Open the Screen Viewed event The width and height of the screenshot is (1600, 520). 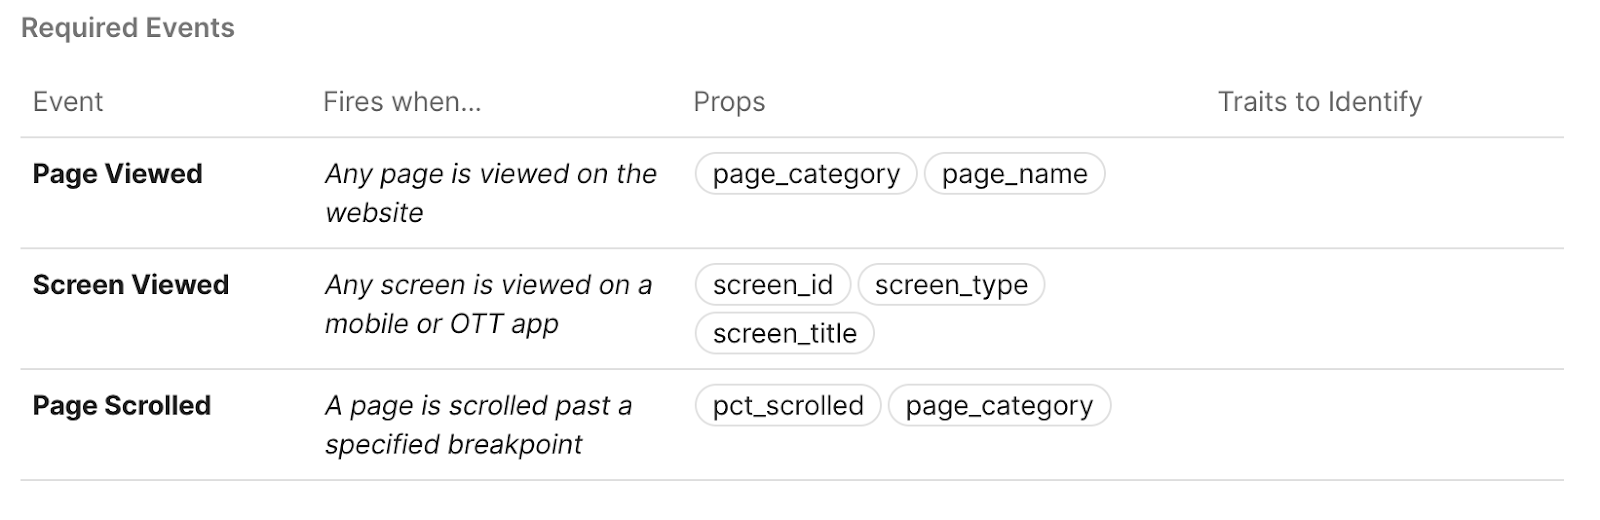point(130,285)
